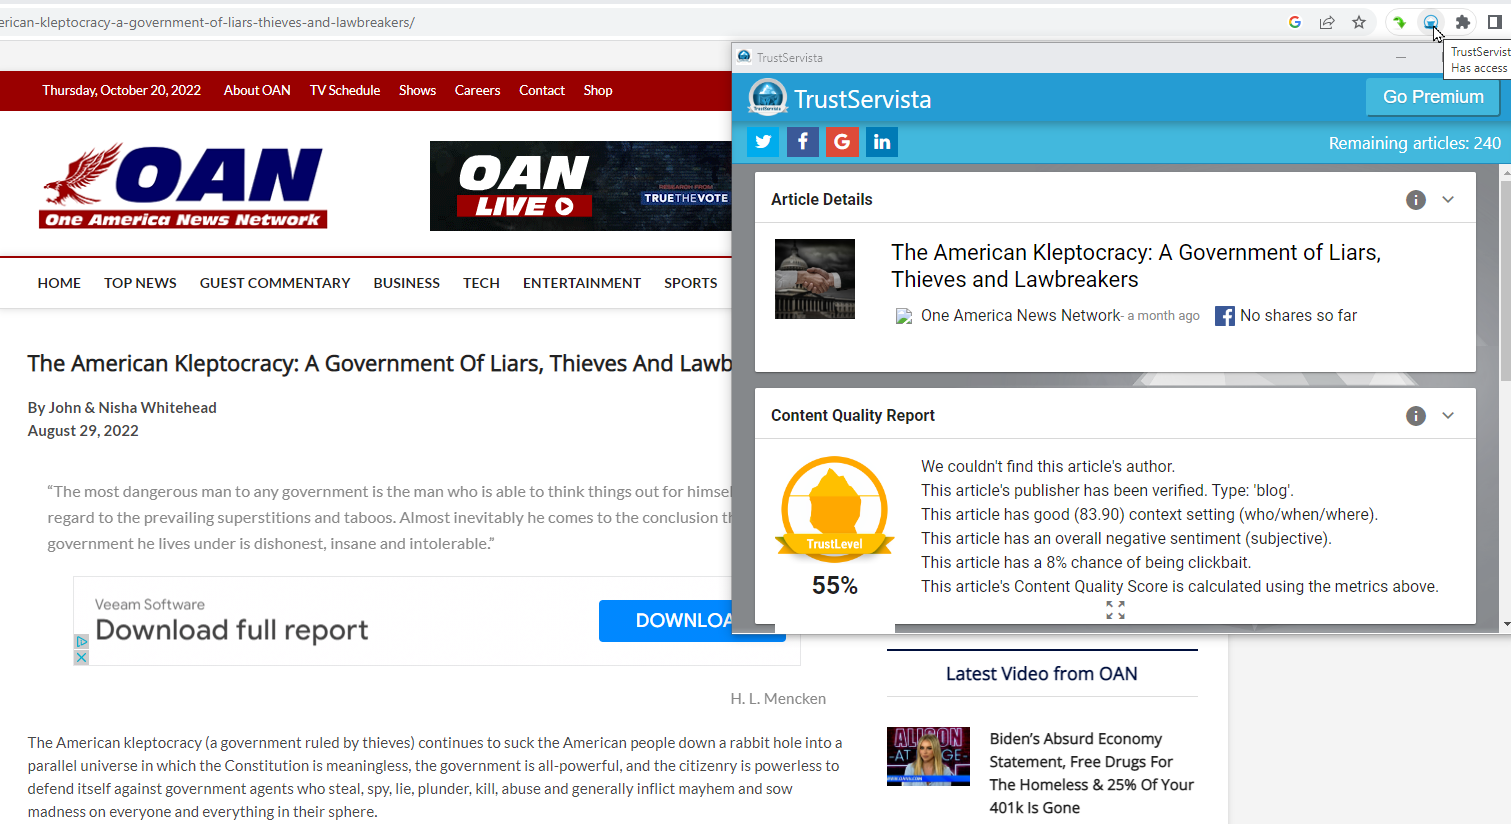Open Content Quality Report info icon
The width and height of the screenshot is (1511, 824).
[1415, 416]
